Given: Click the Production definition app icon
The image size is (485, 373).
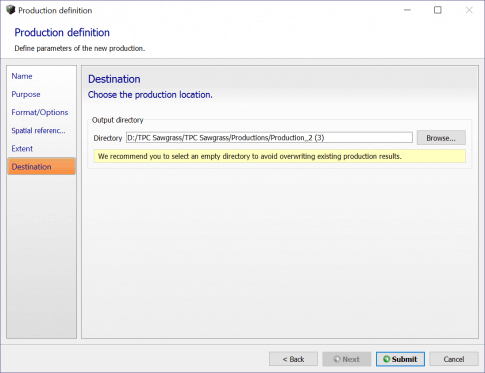Looking at the screenshot, I should tap(11, 10).
